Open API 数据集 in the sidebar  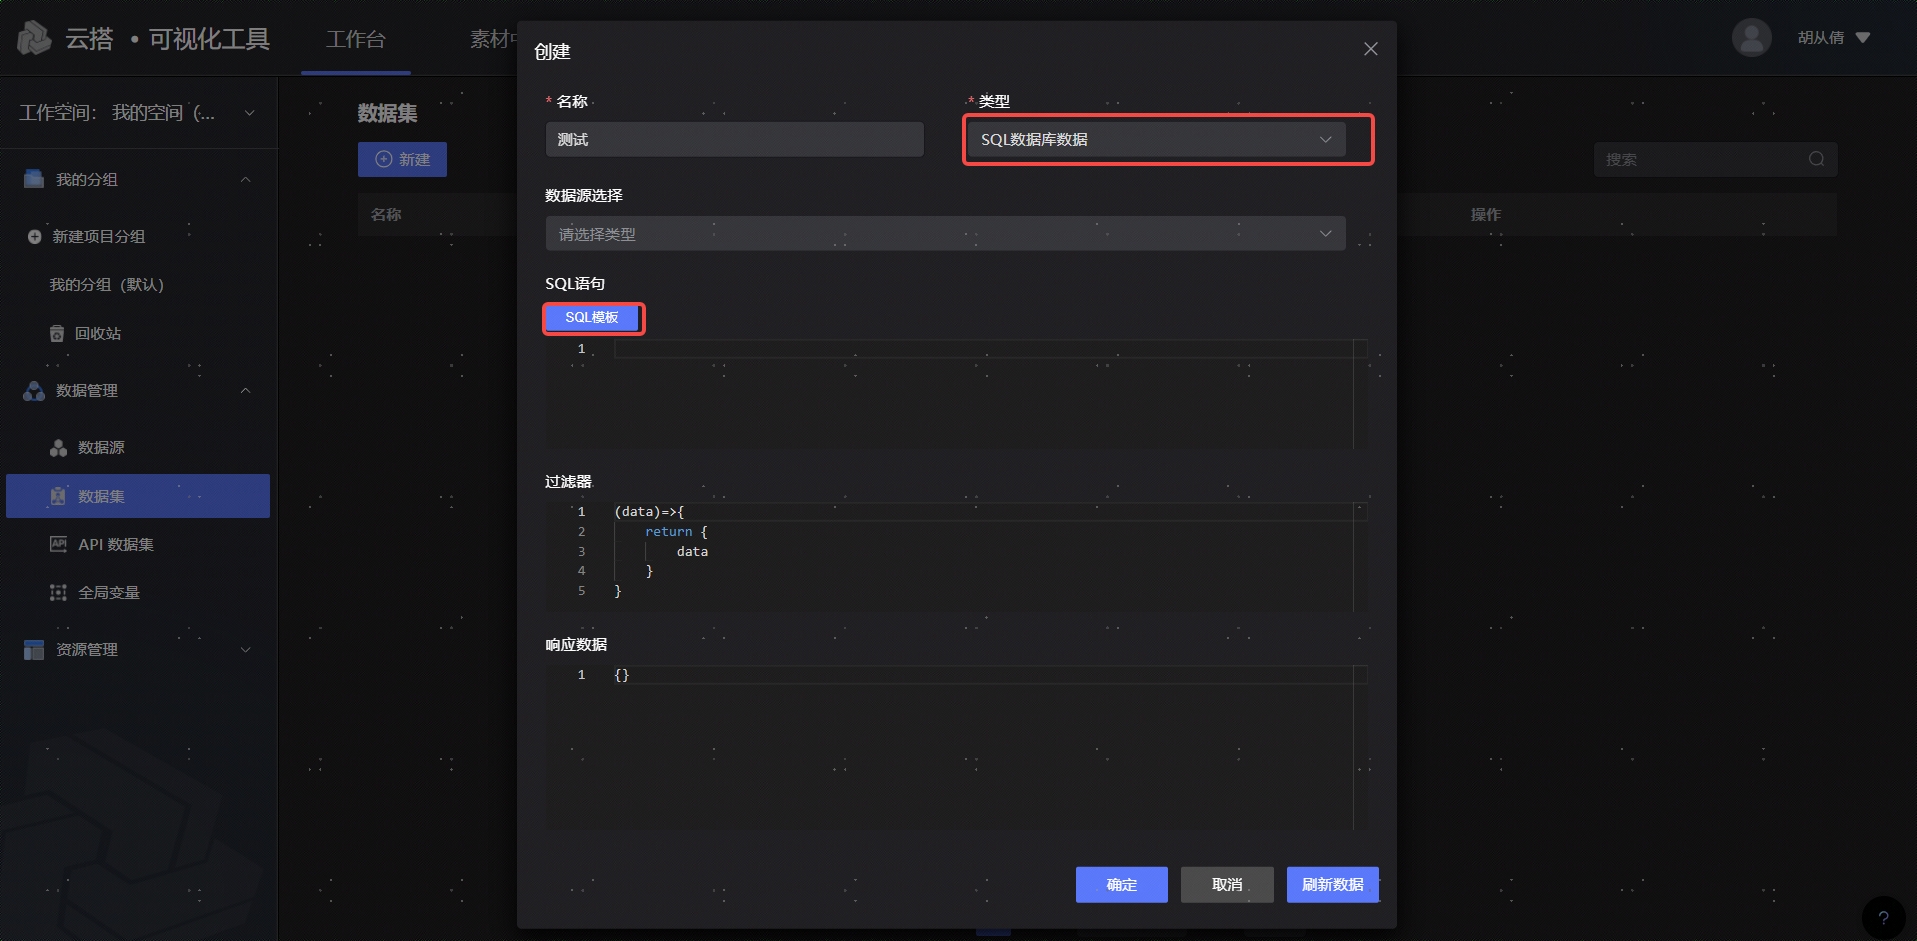(x=115, y=545)
